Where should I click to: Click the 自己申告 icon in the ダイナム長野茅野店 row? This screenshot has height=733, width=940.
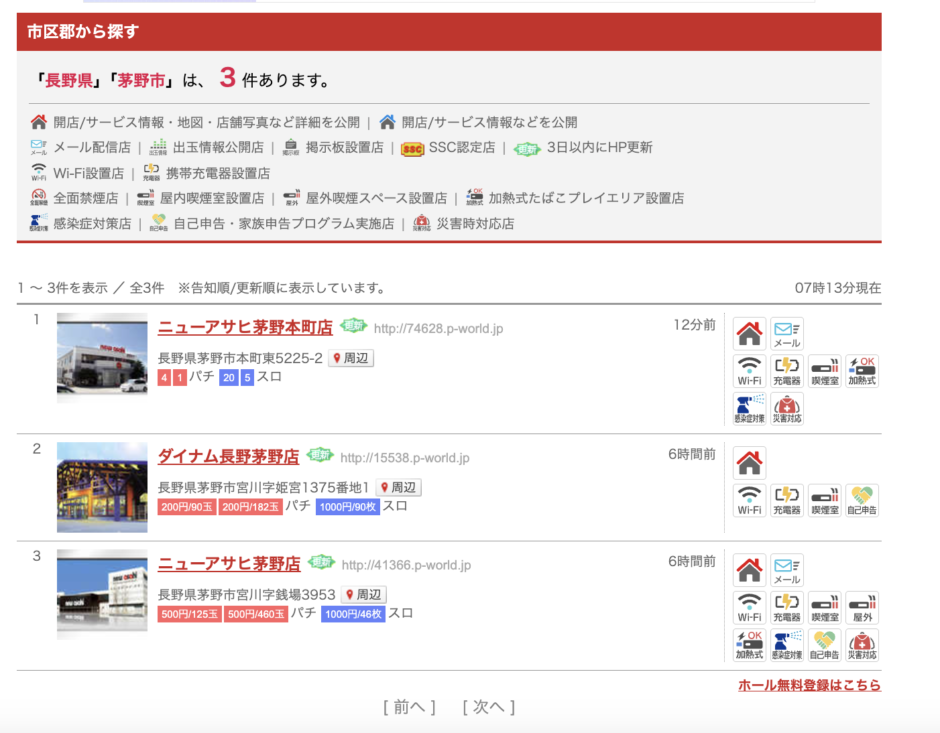pos(861,499)
